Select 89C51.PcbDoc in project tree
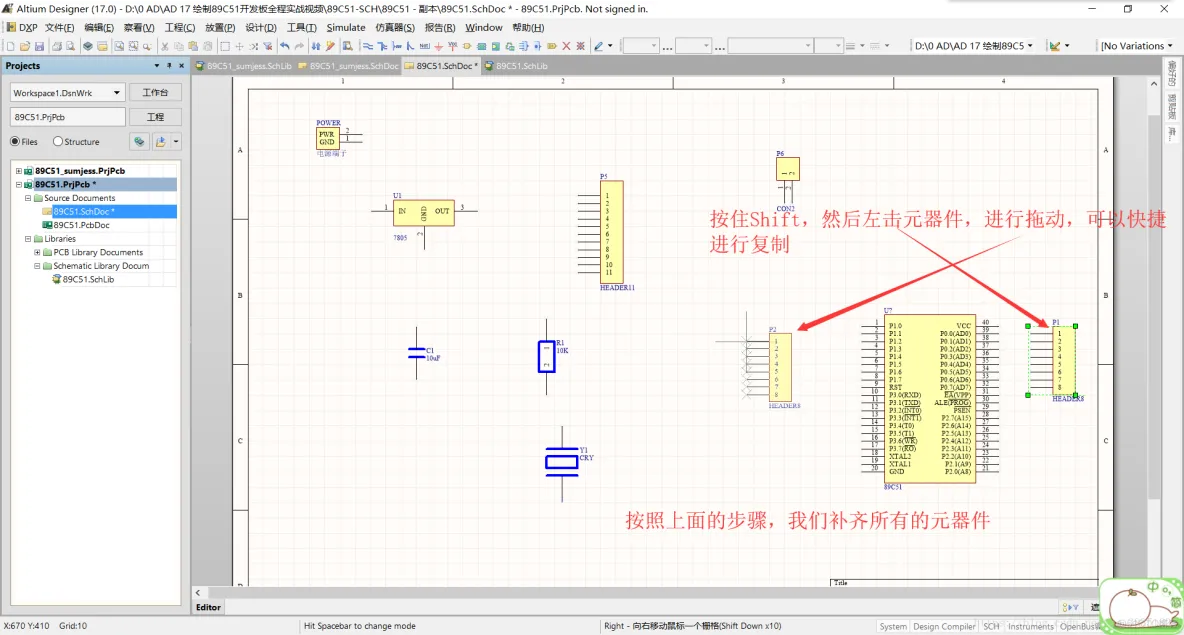The image size is (1184, 635). point(81,225)
